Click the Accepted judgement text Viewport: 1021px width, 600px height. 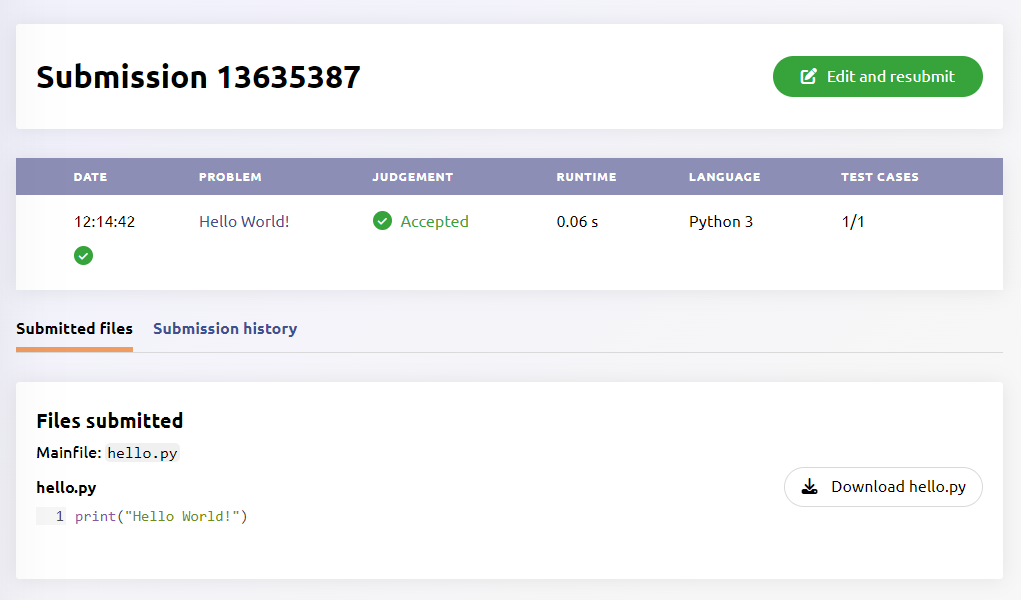[434, 221]
